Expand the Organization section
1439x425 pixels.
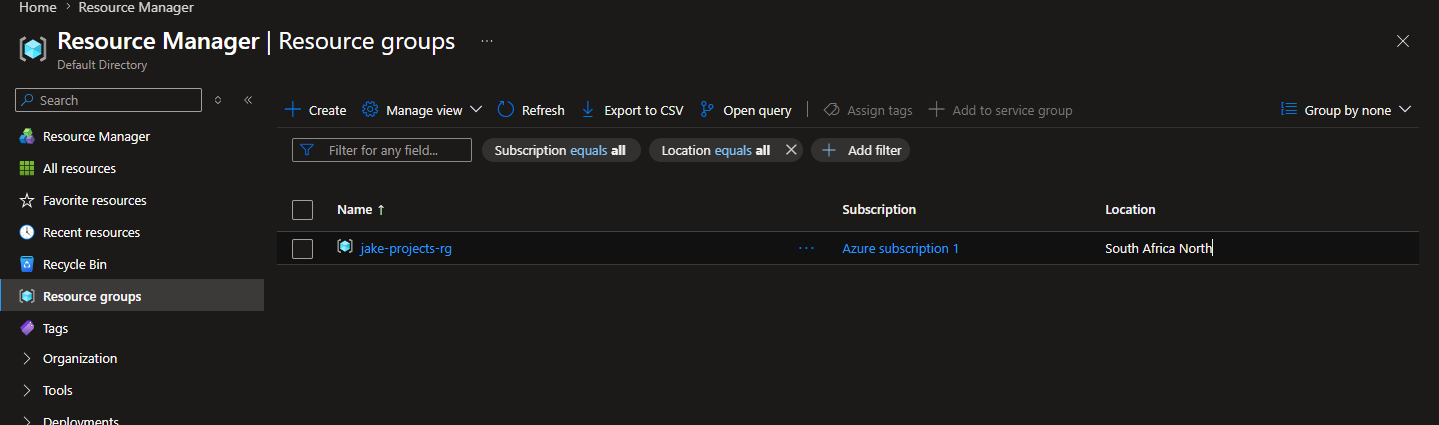[80, 358]
